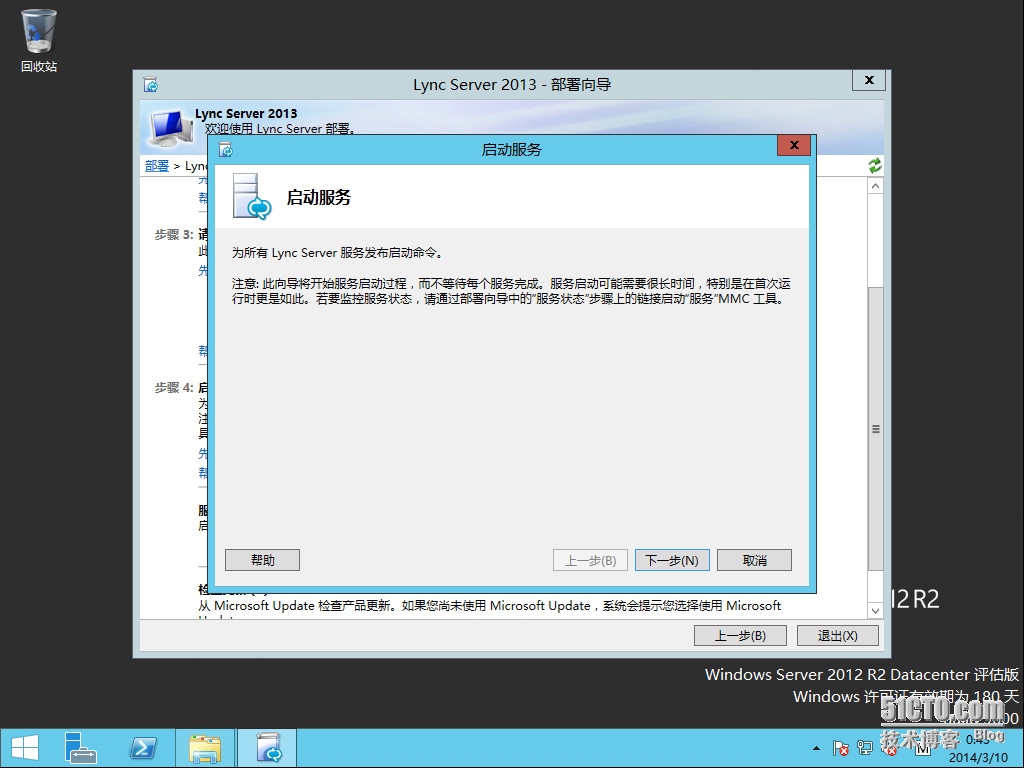
Task: Click the scroll-down arrow of the wizard scrollbar
Action: [x=875, y=611]
